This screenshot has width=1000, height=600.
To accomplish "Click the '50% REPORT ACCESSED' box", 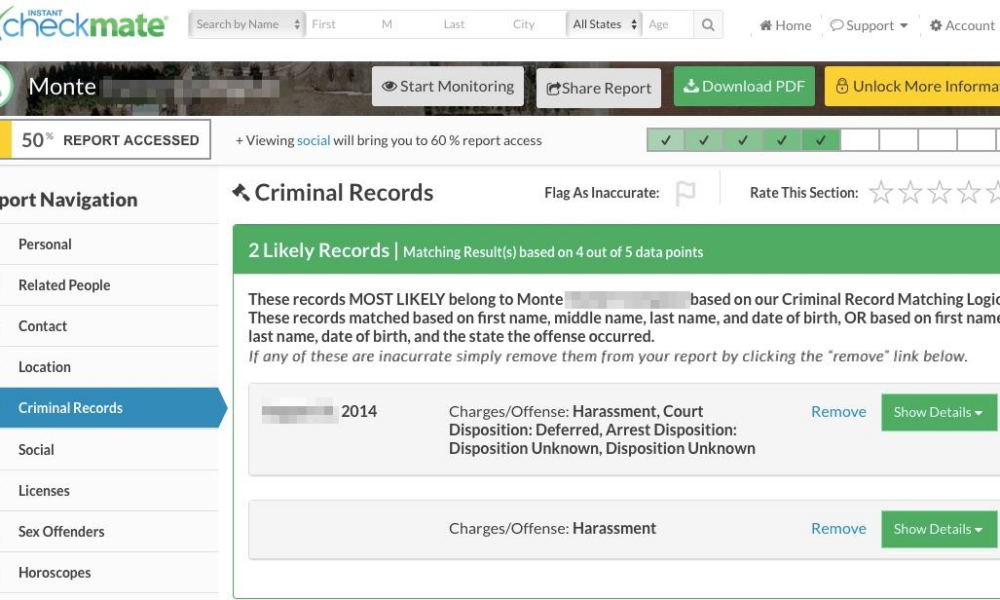I will [105, 140].
